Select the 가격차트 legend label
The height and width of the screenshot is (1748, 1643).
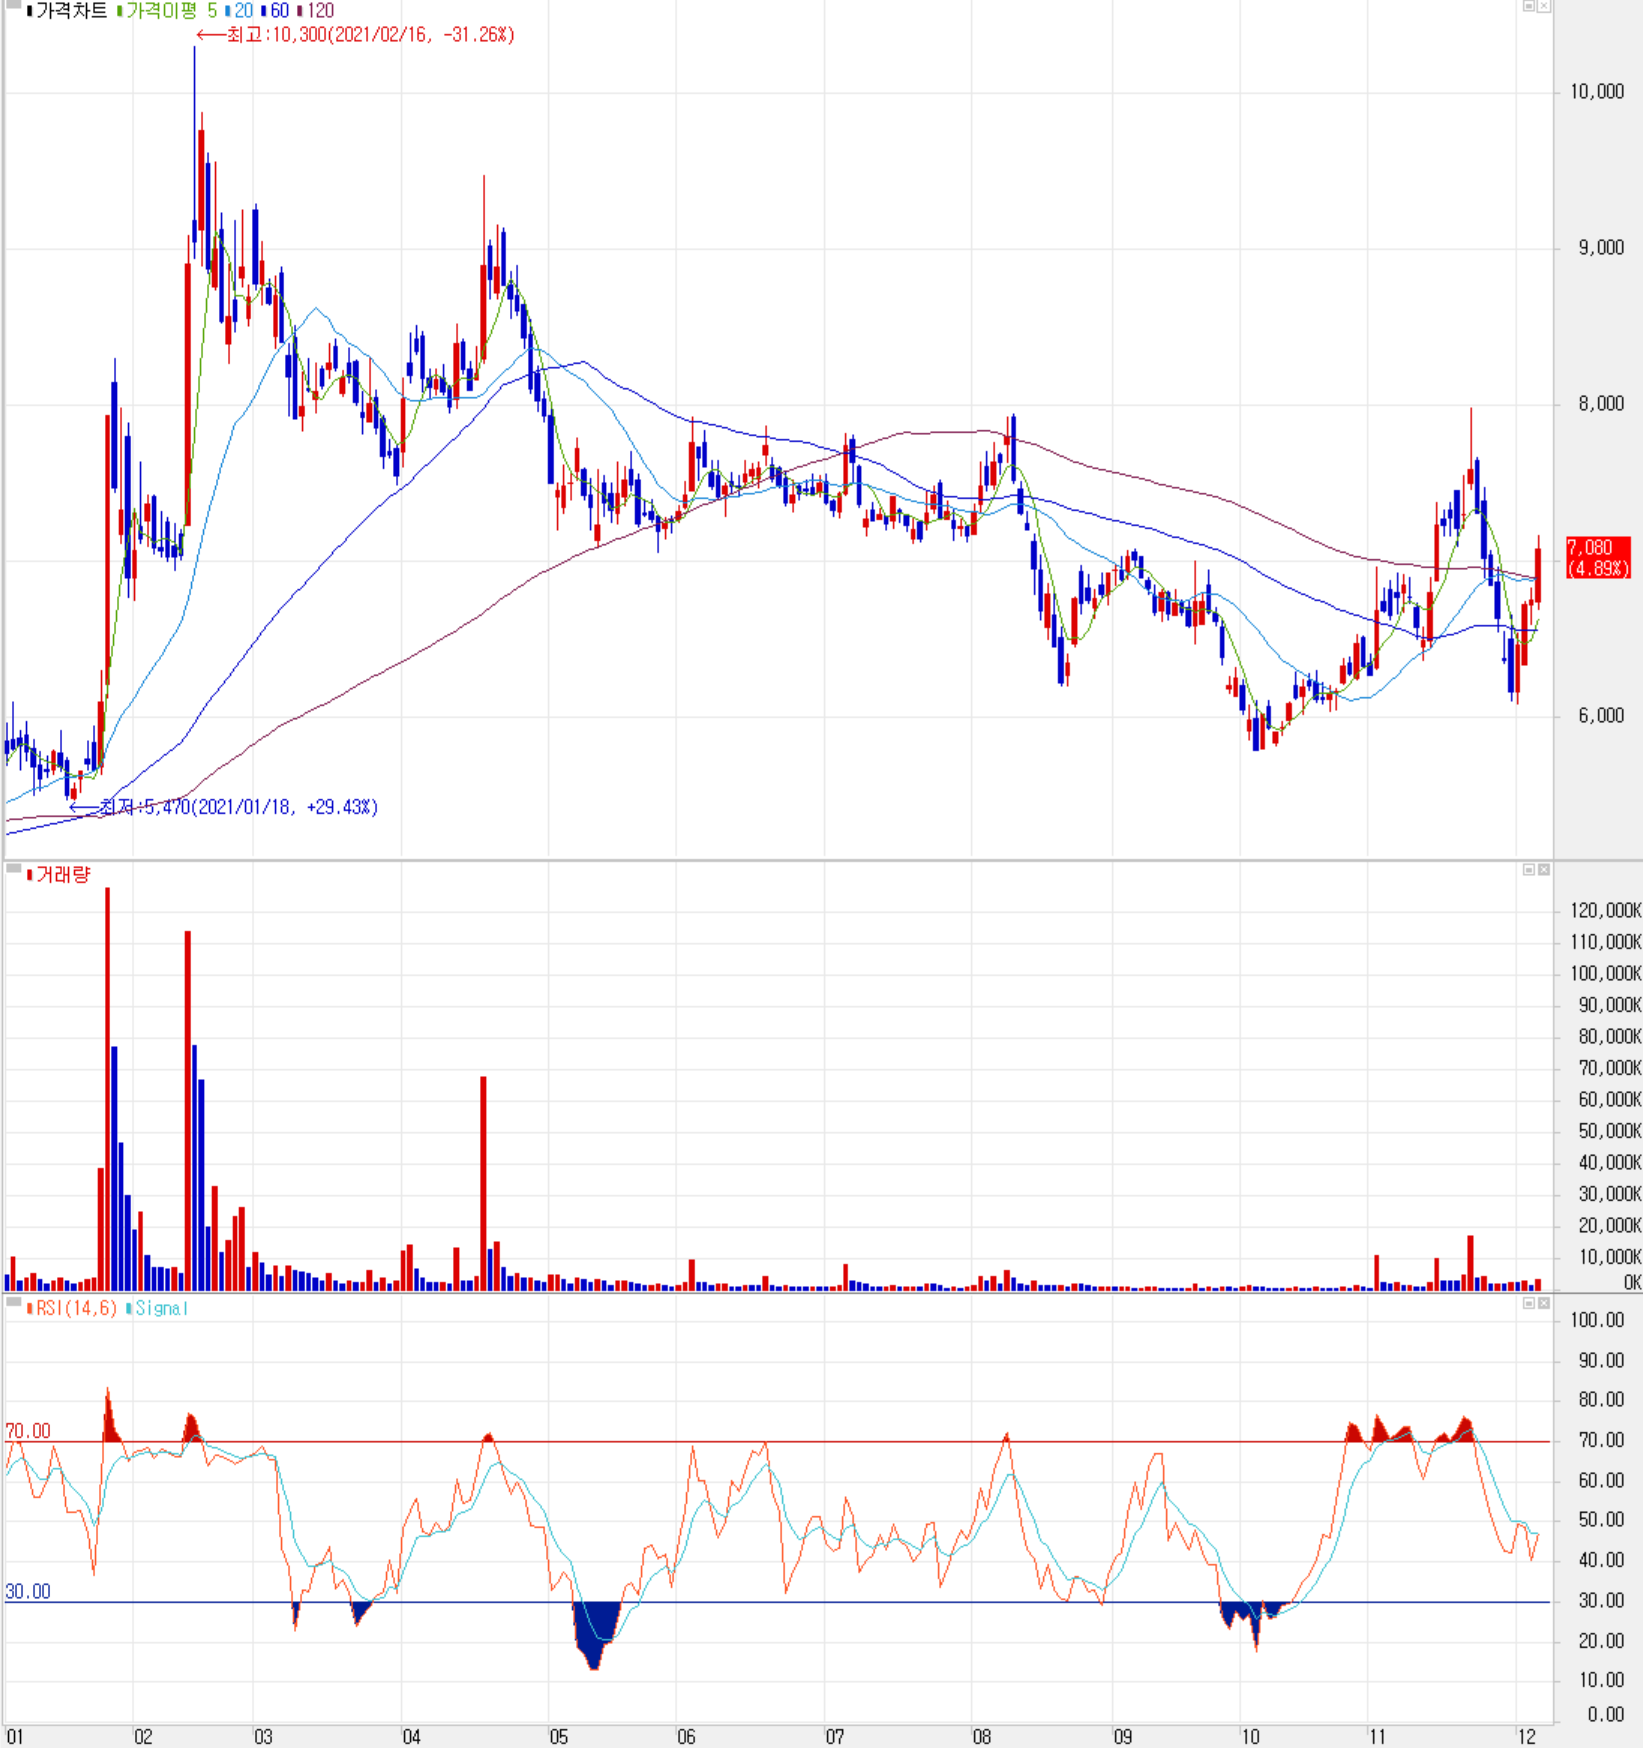72,11
